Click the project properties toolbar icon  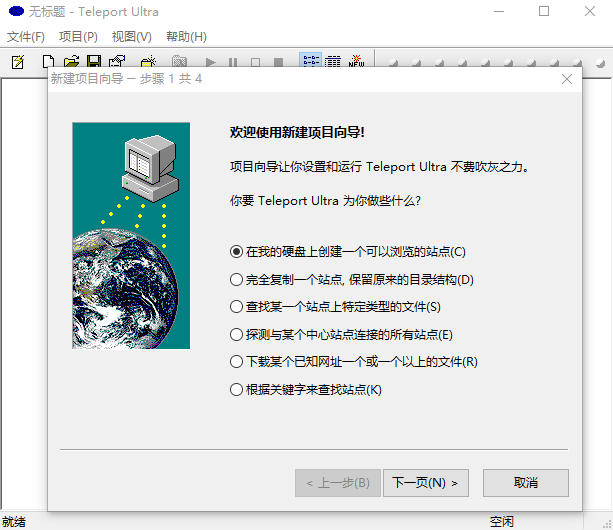[x=117, y=61]
